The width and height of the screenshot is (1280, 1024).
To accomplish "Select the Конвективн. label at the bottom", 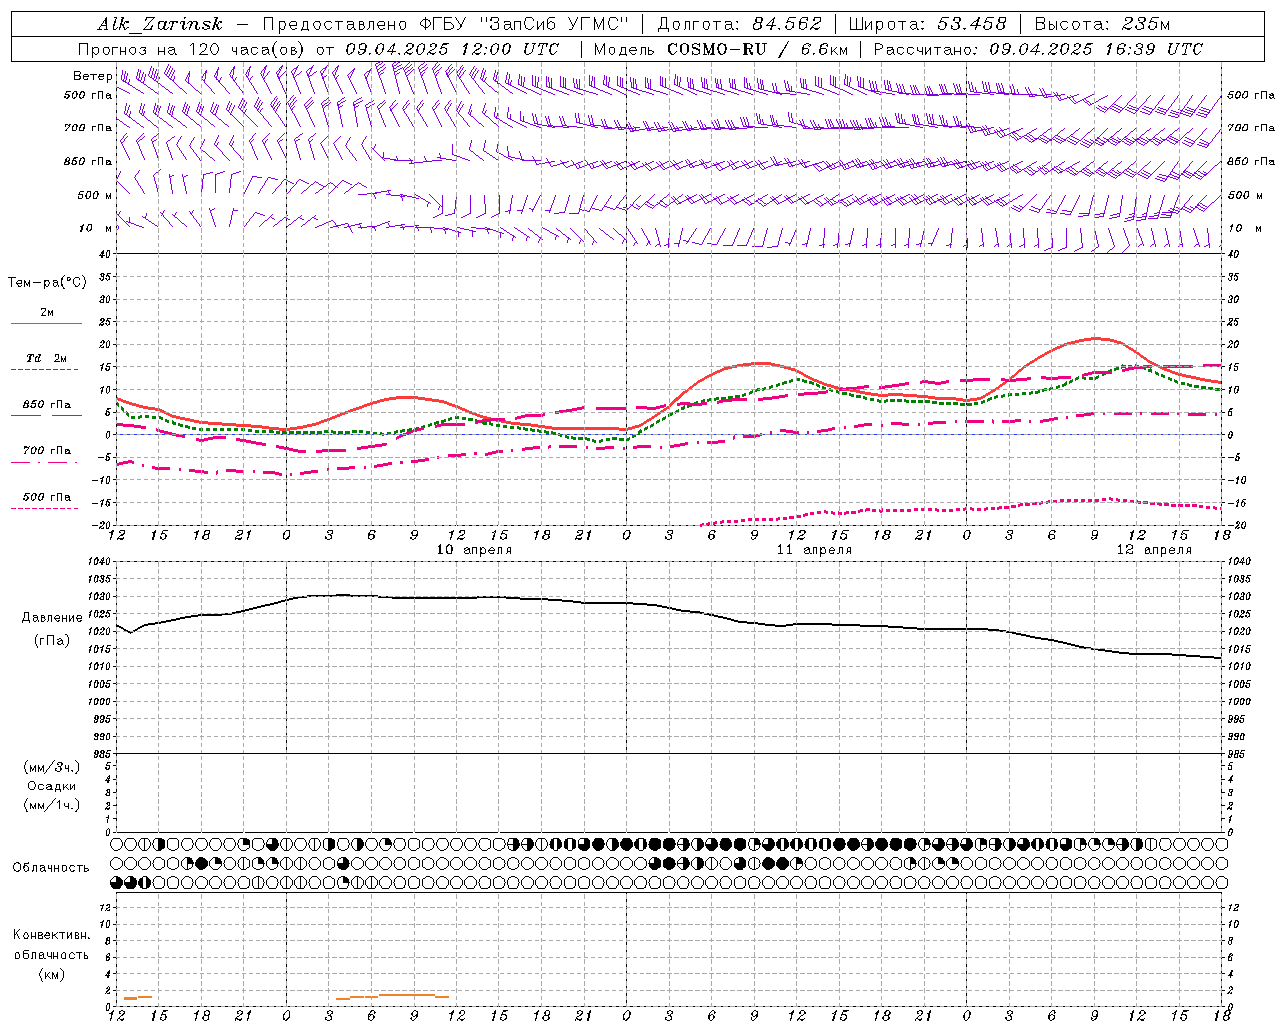I will pyautogui.click(x=51, y=935).
